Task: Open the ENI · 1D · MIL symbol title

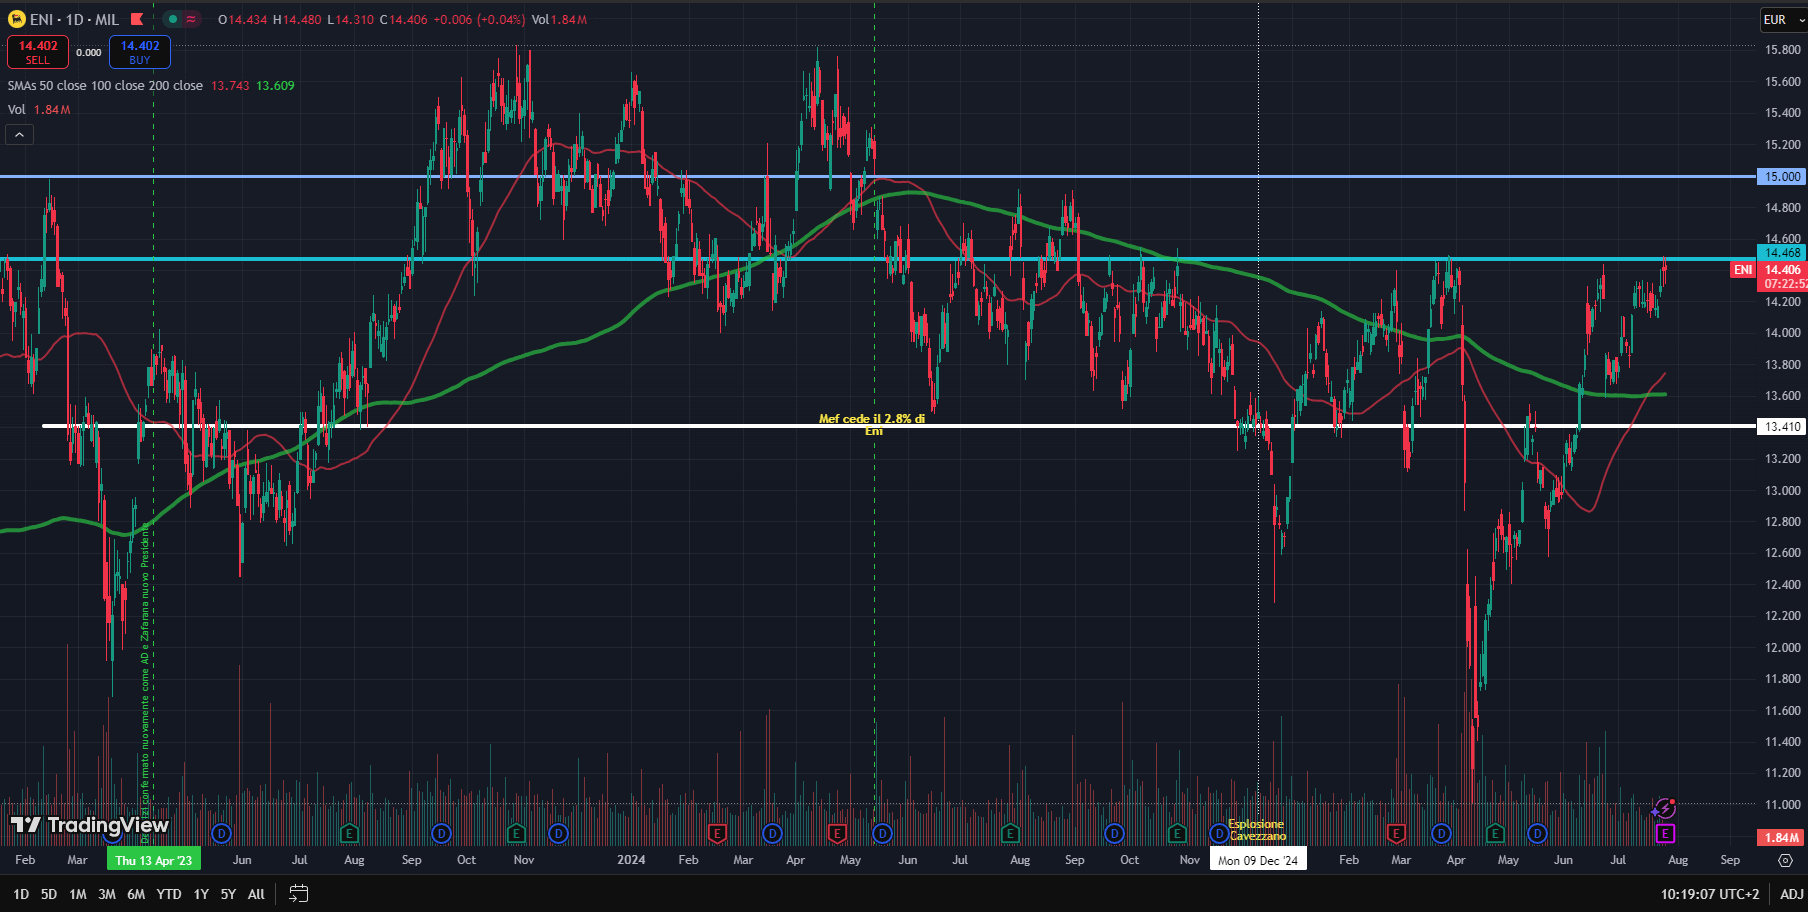Action: (x=74, y=19)
